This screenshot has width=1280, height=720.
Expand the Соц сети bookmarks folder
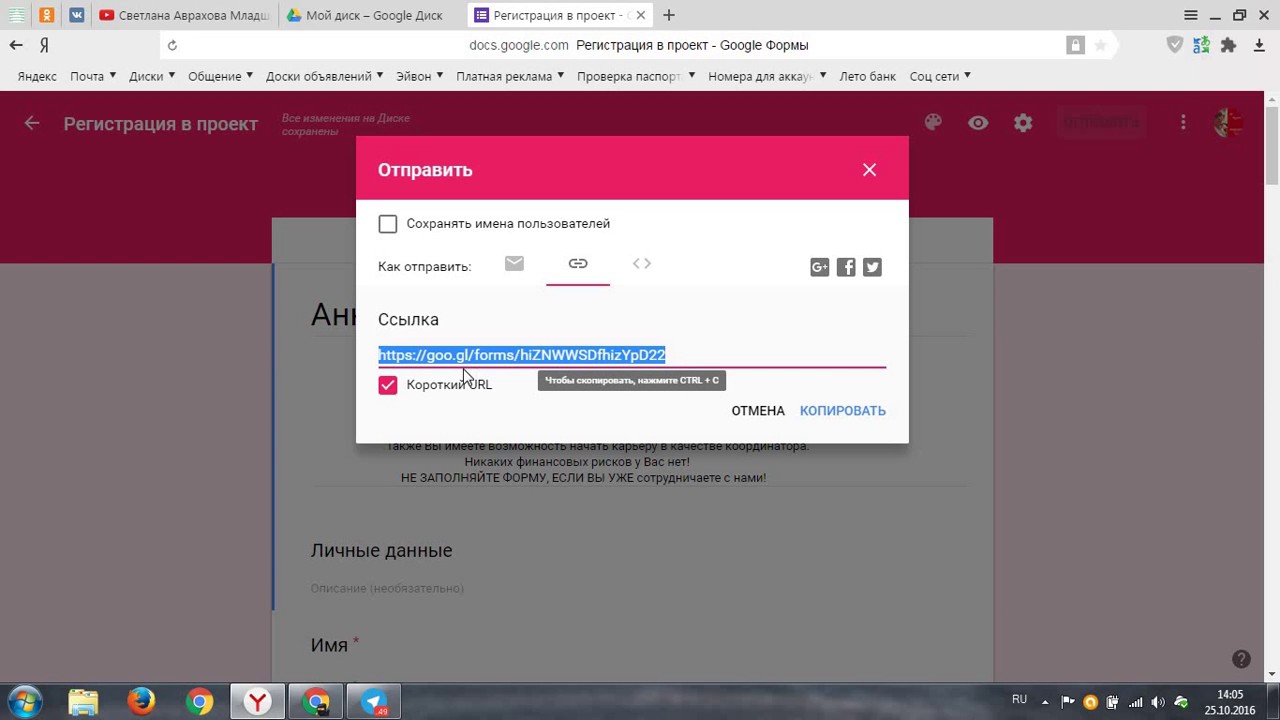[x=940, y=76]
